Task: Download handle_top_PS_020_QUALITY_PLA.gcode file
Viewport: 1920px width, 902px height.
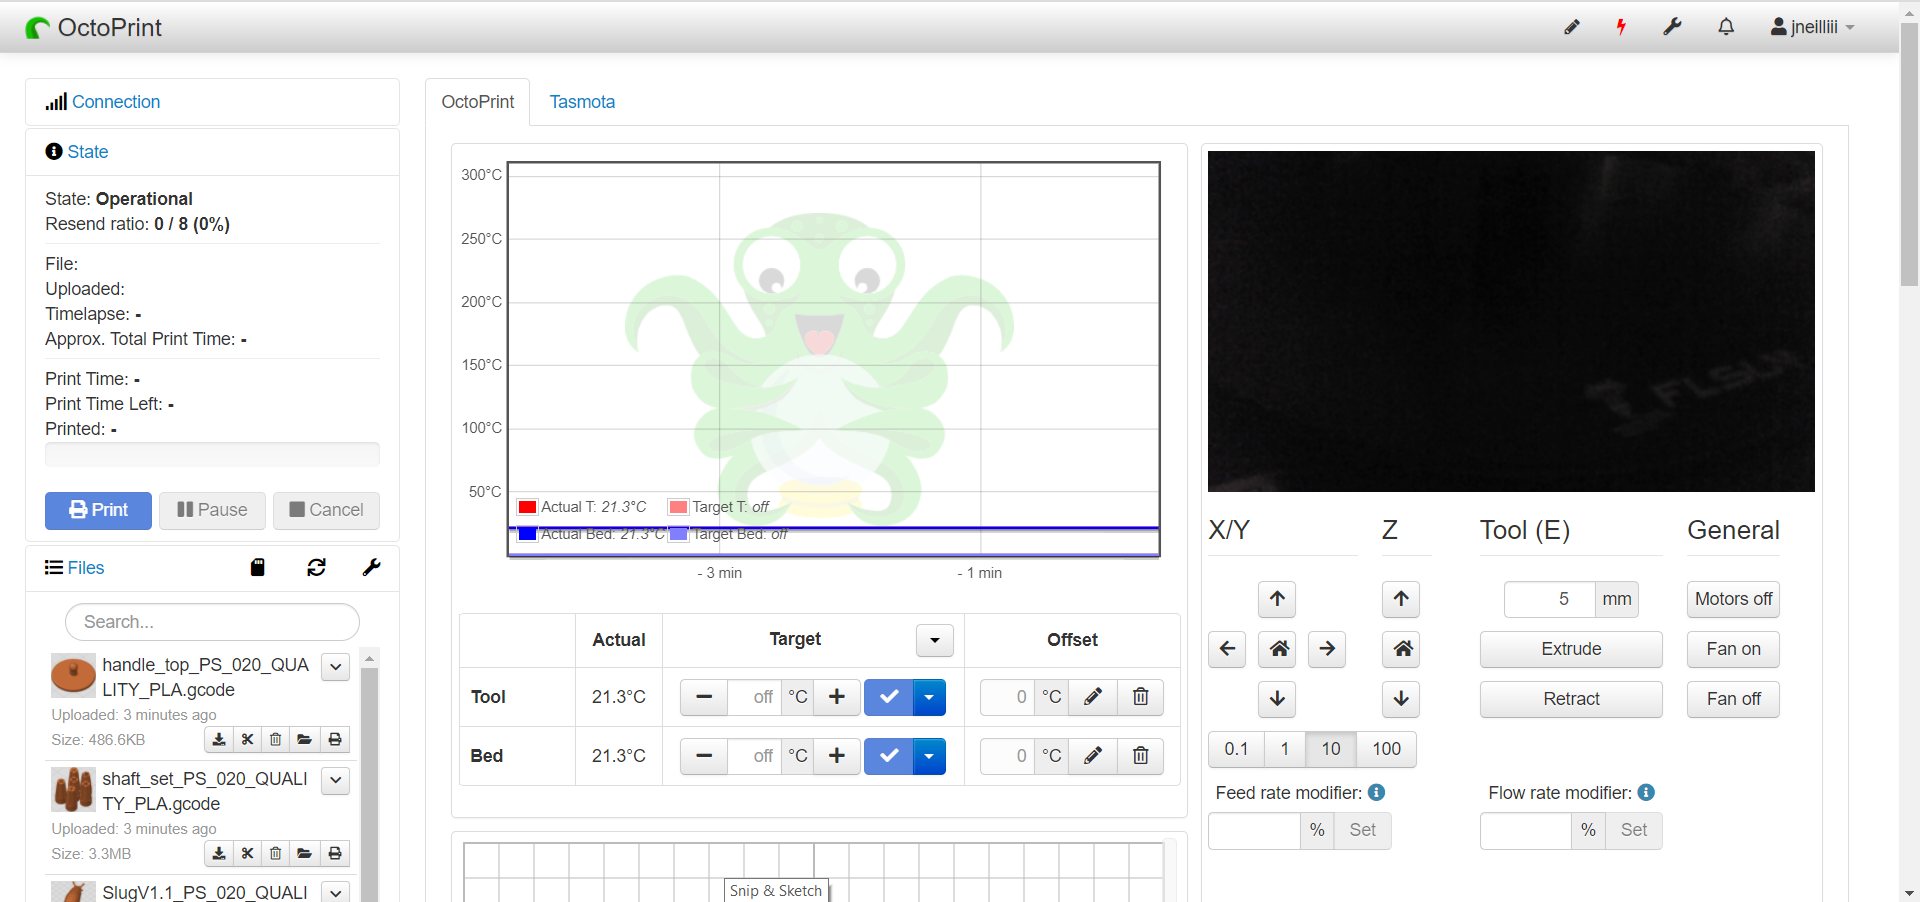Action: coord(219,740)
